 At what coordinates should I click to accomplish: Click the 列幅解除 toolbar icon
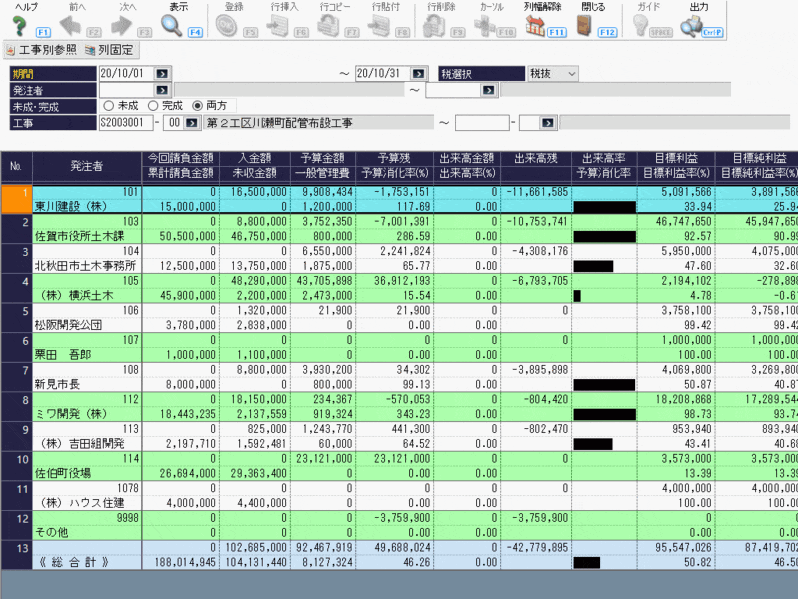tap(538, 25)
